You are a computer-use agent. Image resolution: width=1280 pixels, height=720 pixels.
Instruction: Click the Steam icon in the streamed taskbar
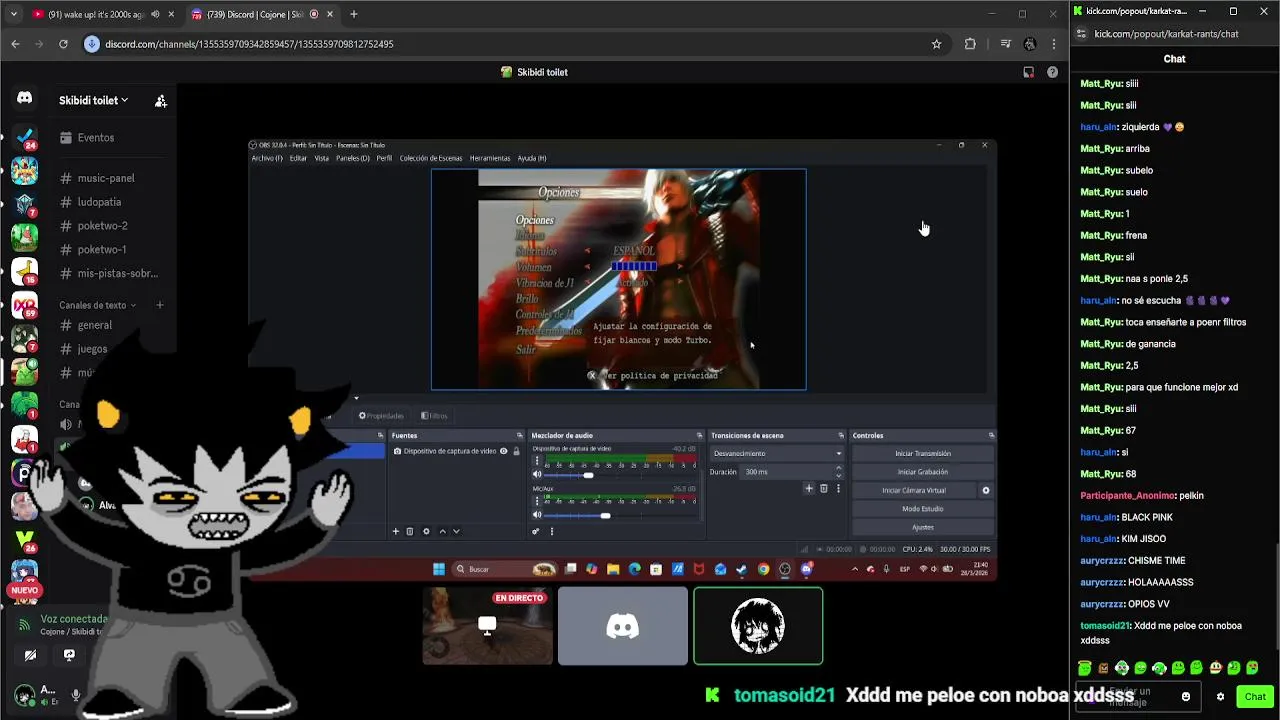tap(742, 569)
